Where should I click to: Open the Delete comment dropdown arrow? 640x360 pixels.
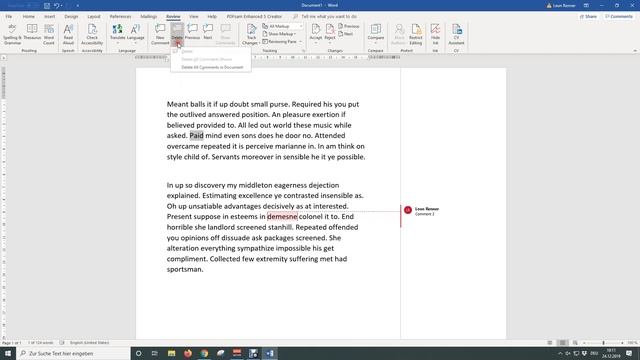click(x=177, y=43)
